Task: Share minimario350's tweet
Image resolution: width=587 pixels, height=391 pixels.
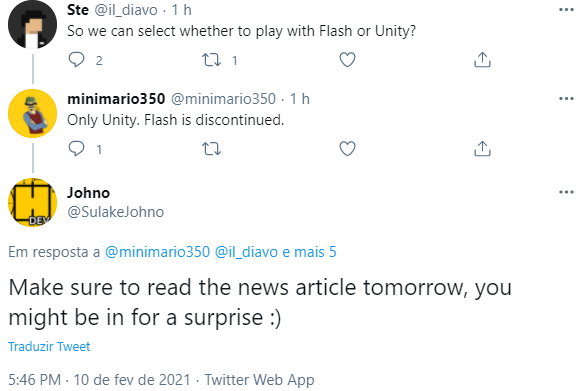Action: tap(482, 149)
